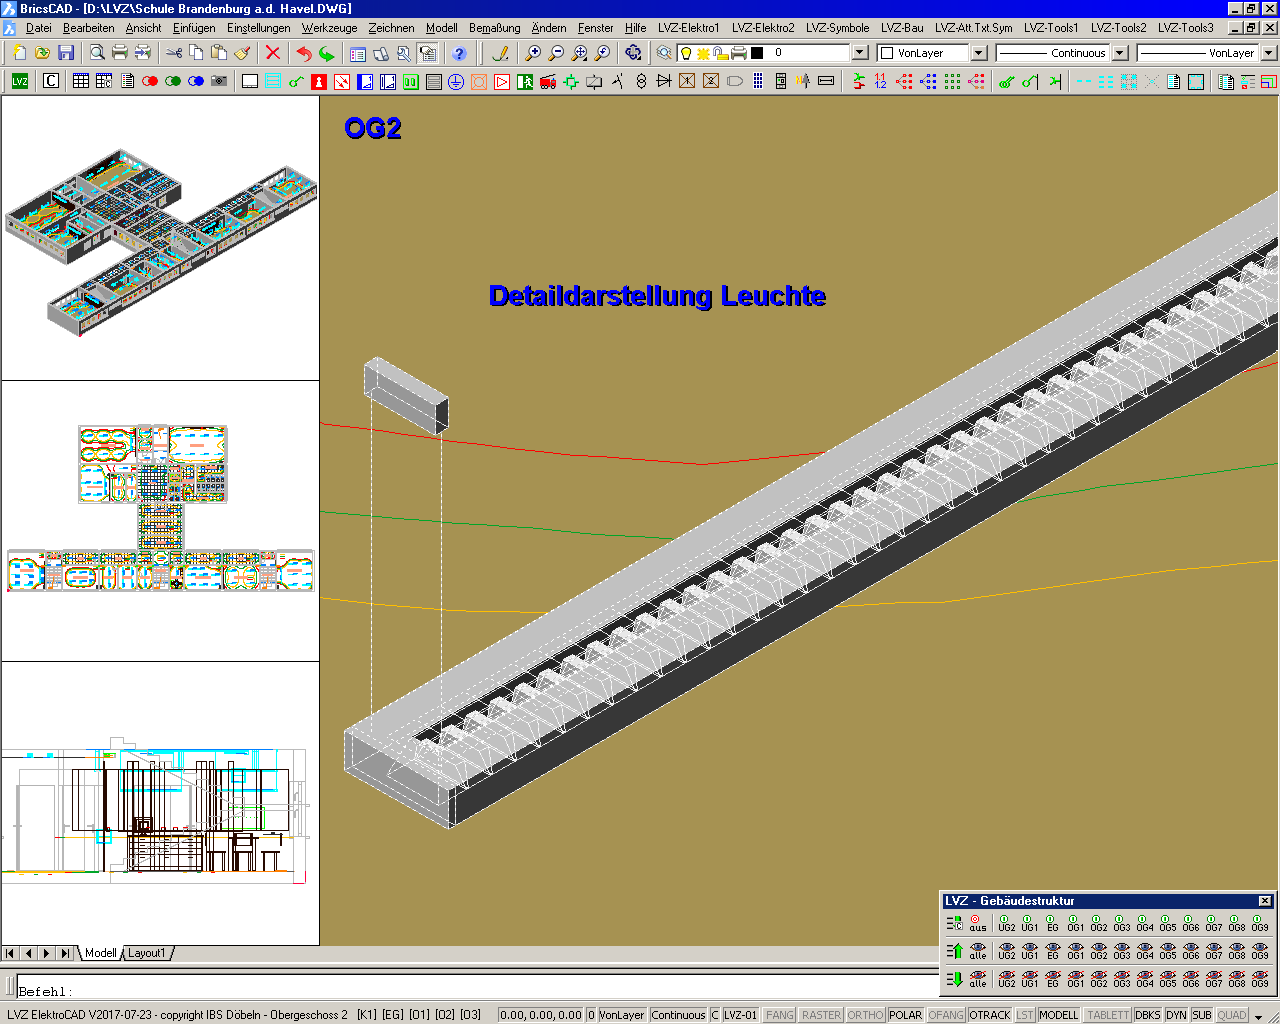The width and height of the screenshot is (1280, 1024).
Task: Open the Continuous linetype dropdown arrow
Action: coord(1120,53)
